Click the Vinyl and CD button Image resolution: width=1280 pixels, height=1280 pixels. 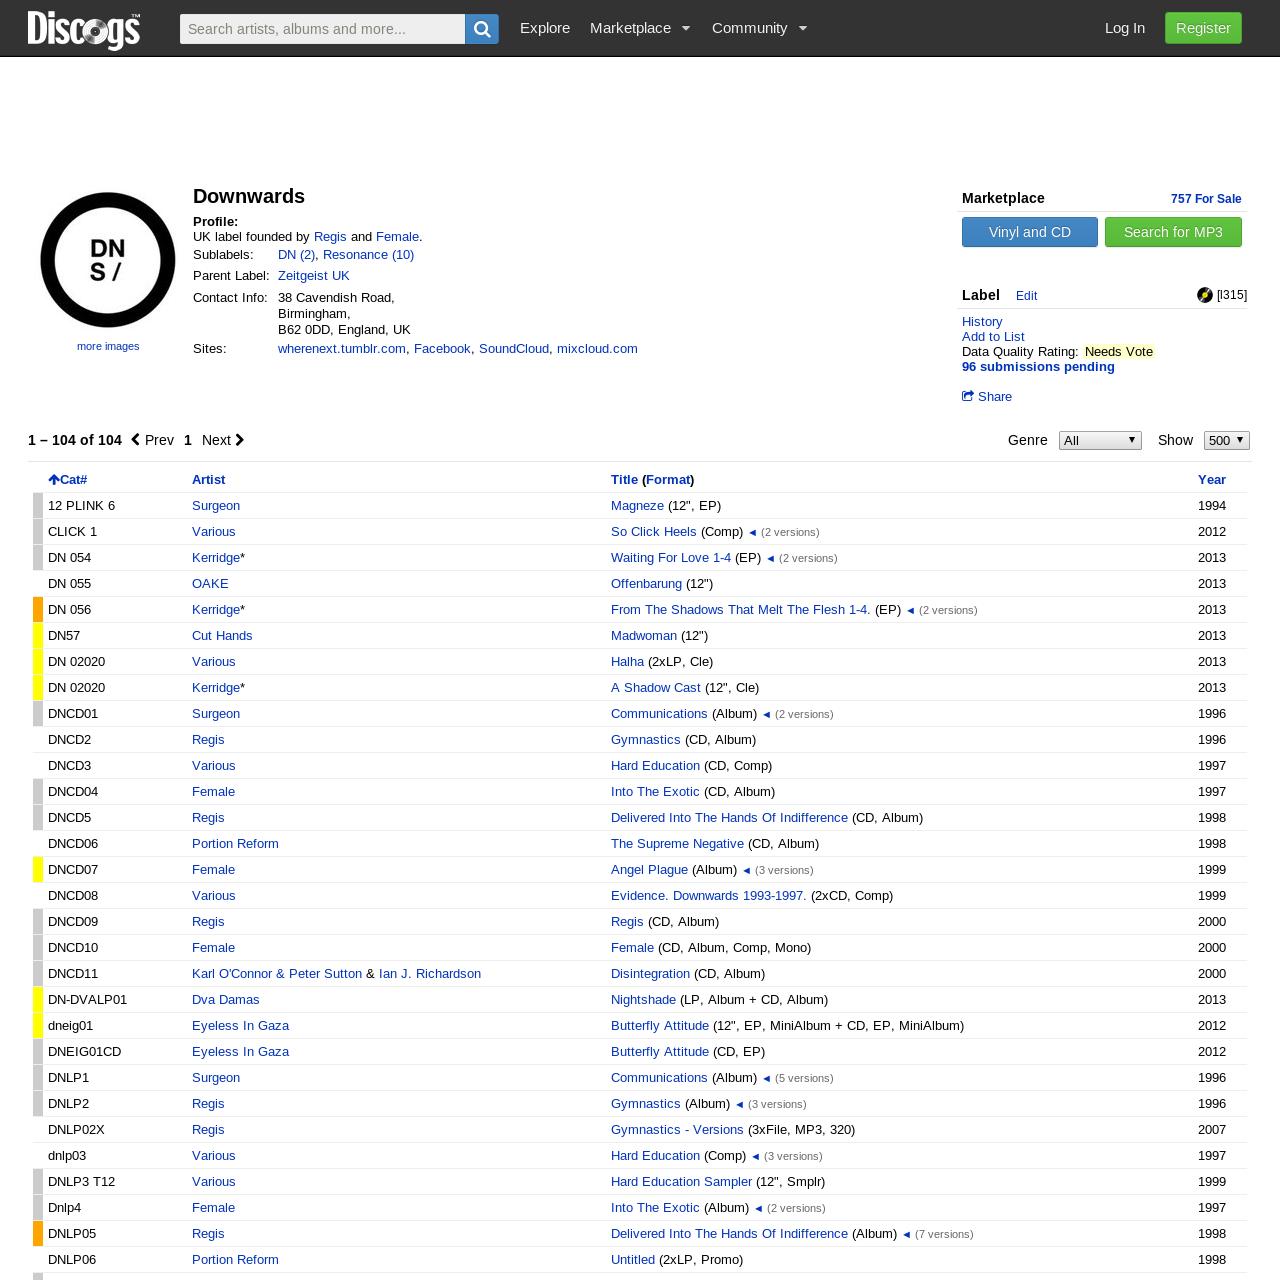1030,232
